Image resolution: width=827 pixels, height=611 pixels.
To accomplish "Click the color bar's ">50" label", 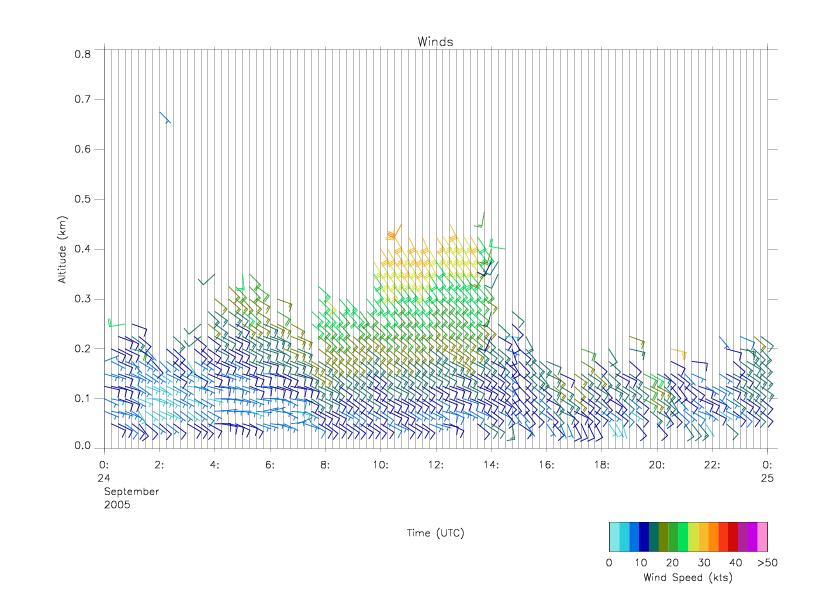I will 767,562.
